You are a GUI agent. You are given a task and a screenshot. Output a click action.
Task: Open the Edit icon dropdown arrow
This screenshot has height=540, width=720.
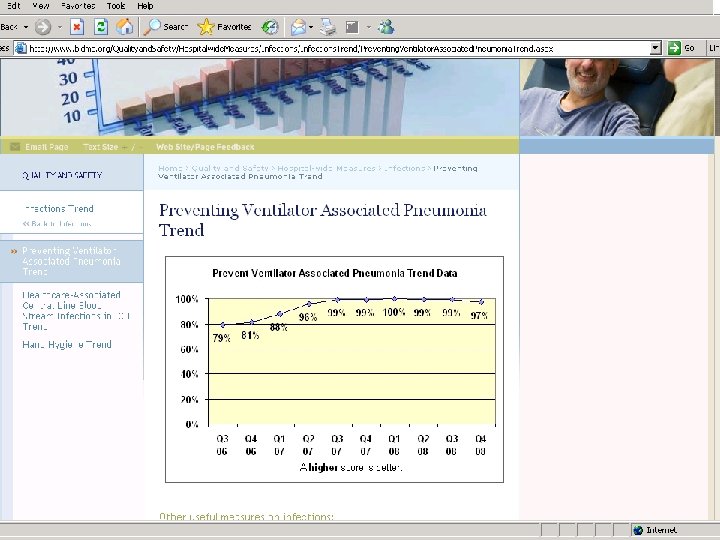[x=368, y=27]
